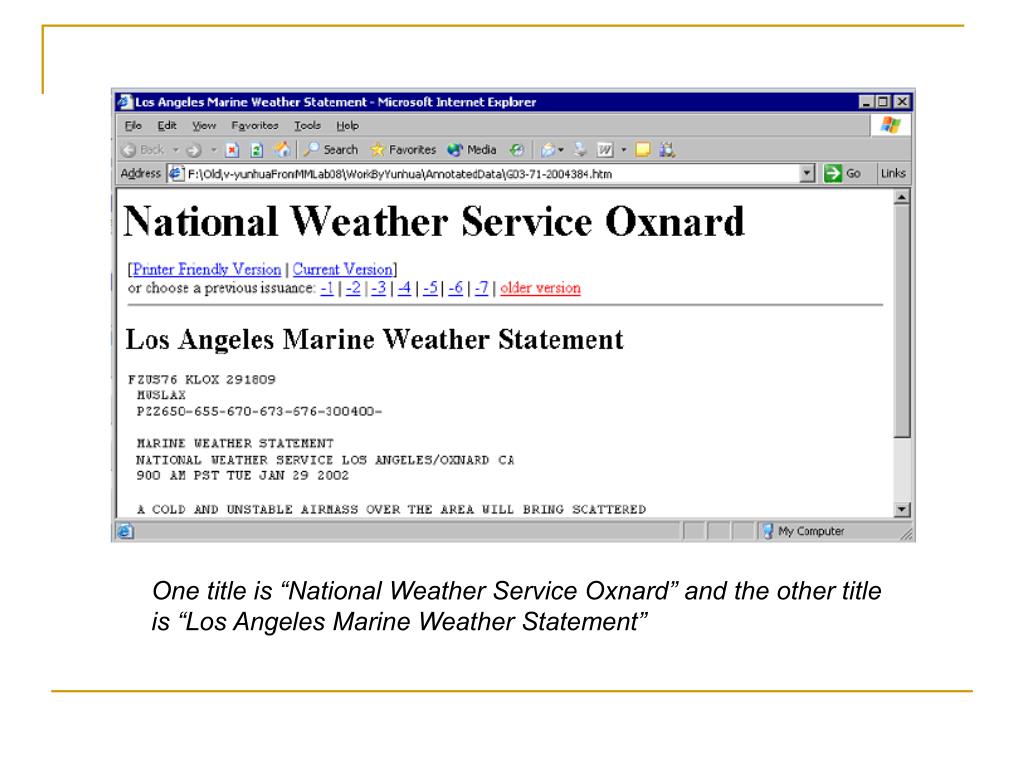
Task: Open the Printer Friendly Version link
Action: (207, 269)
